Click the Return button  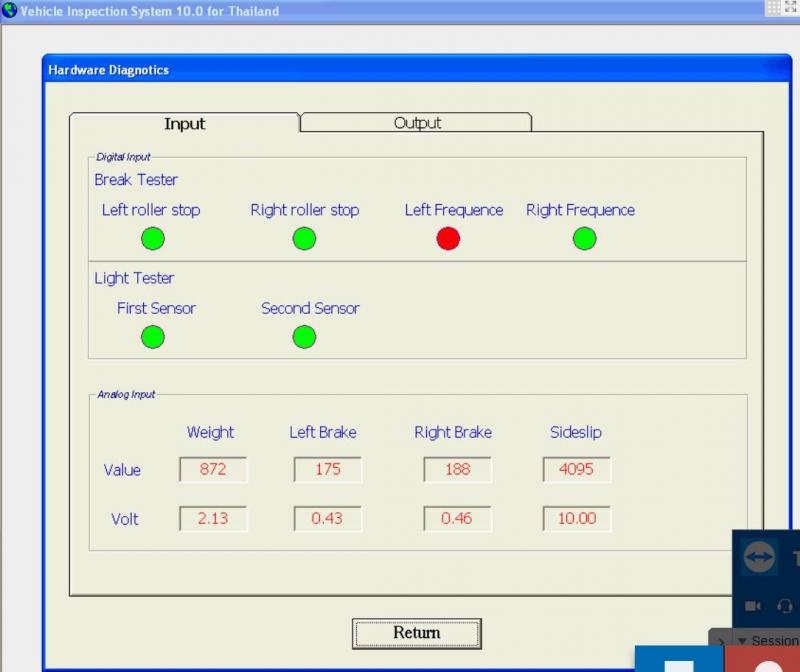(416, 633)
